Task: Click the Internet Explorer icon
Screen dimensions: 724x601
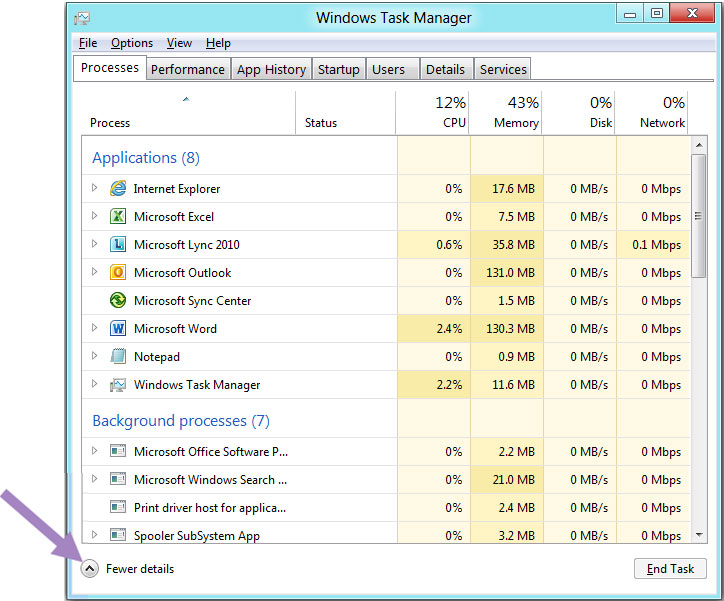Action: tap(118, 188)
